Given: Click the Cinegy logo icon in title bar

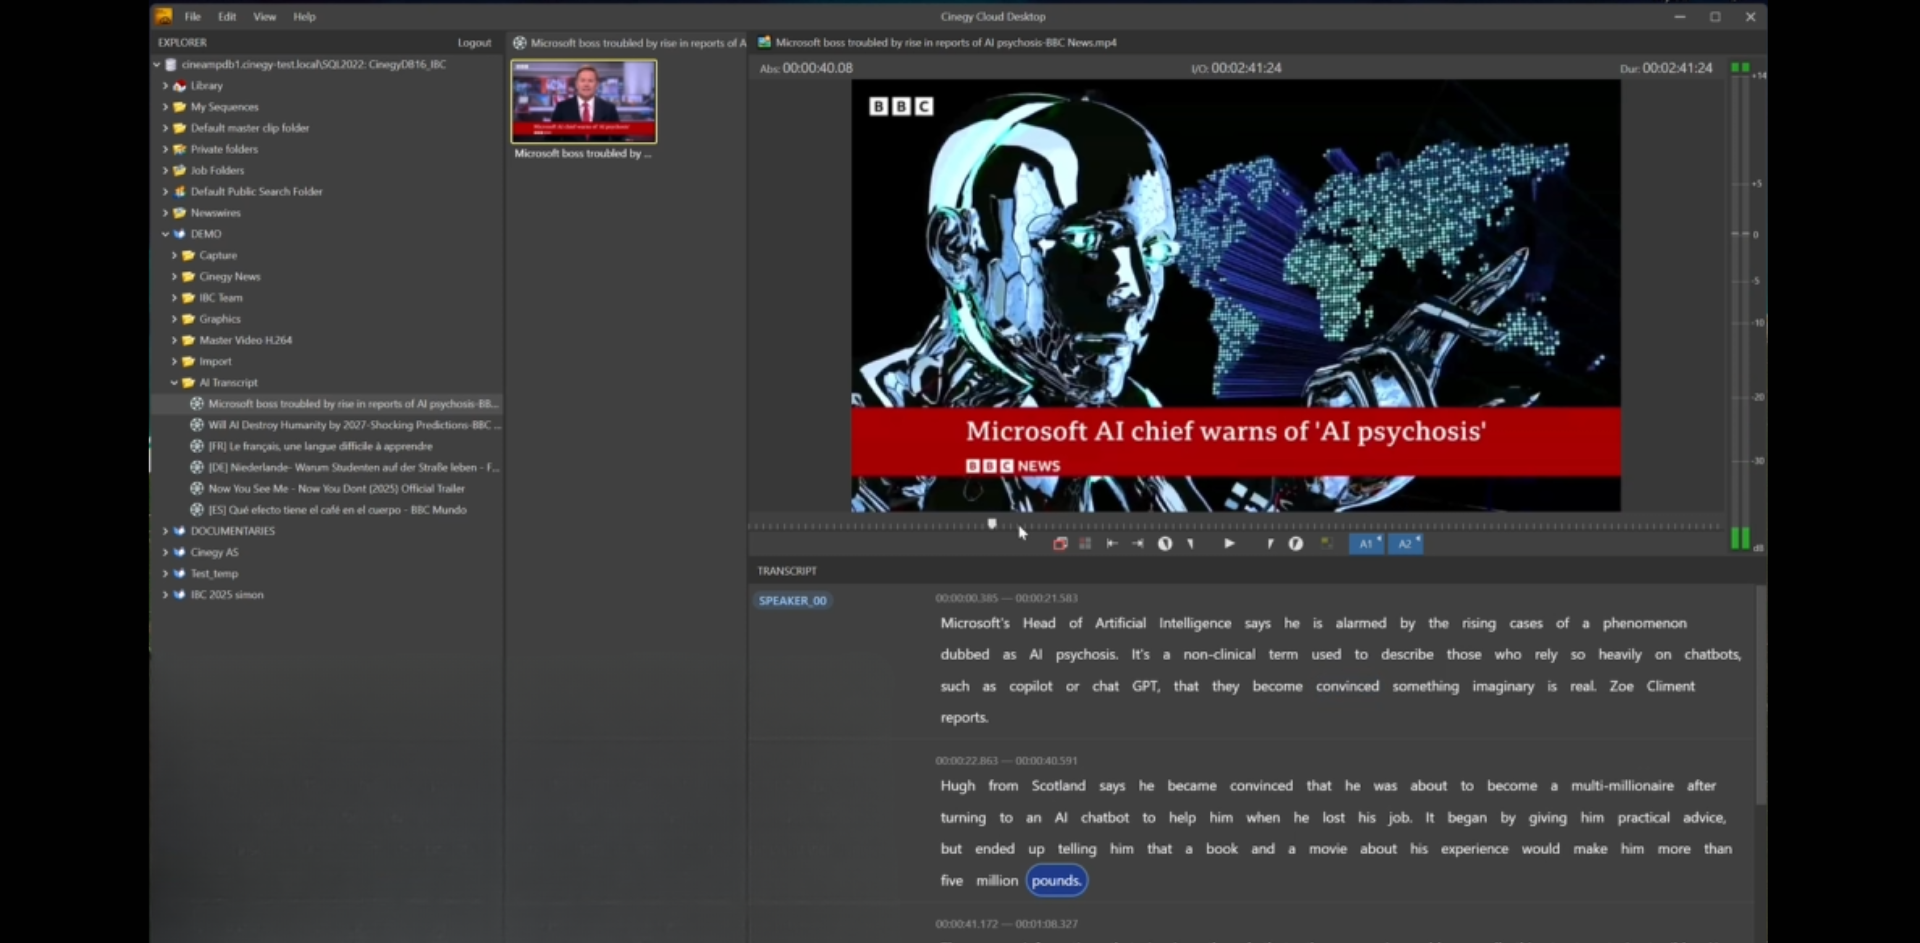Looking at the screenshot, I should [x=164, y=16].
